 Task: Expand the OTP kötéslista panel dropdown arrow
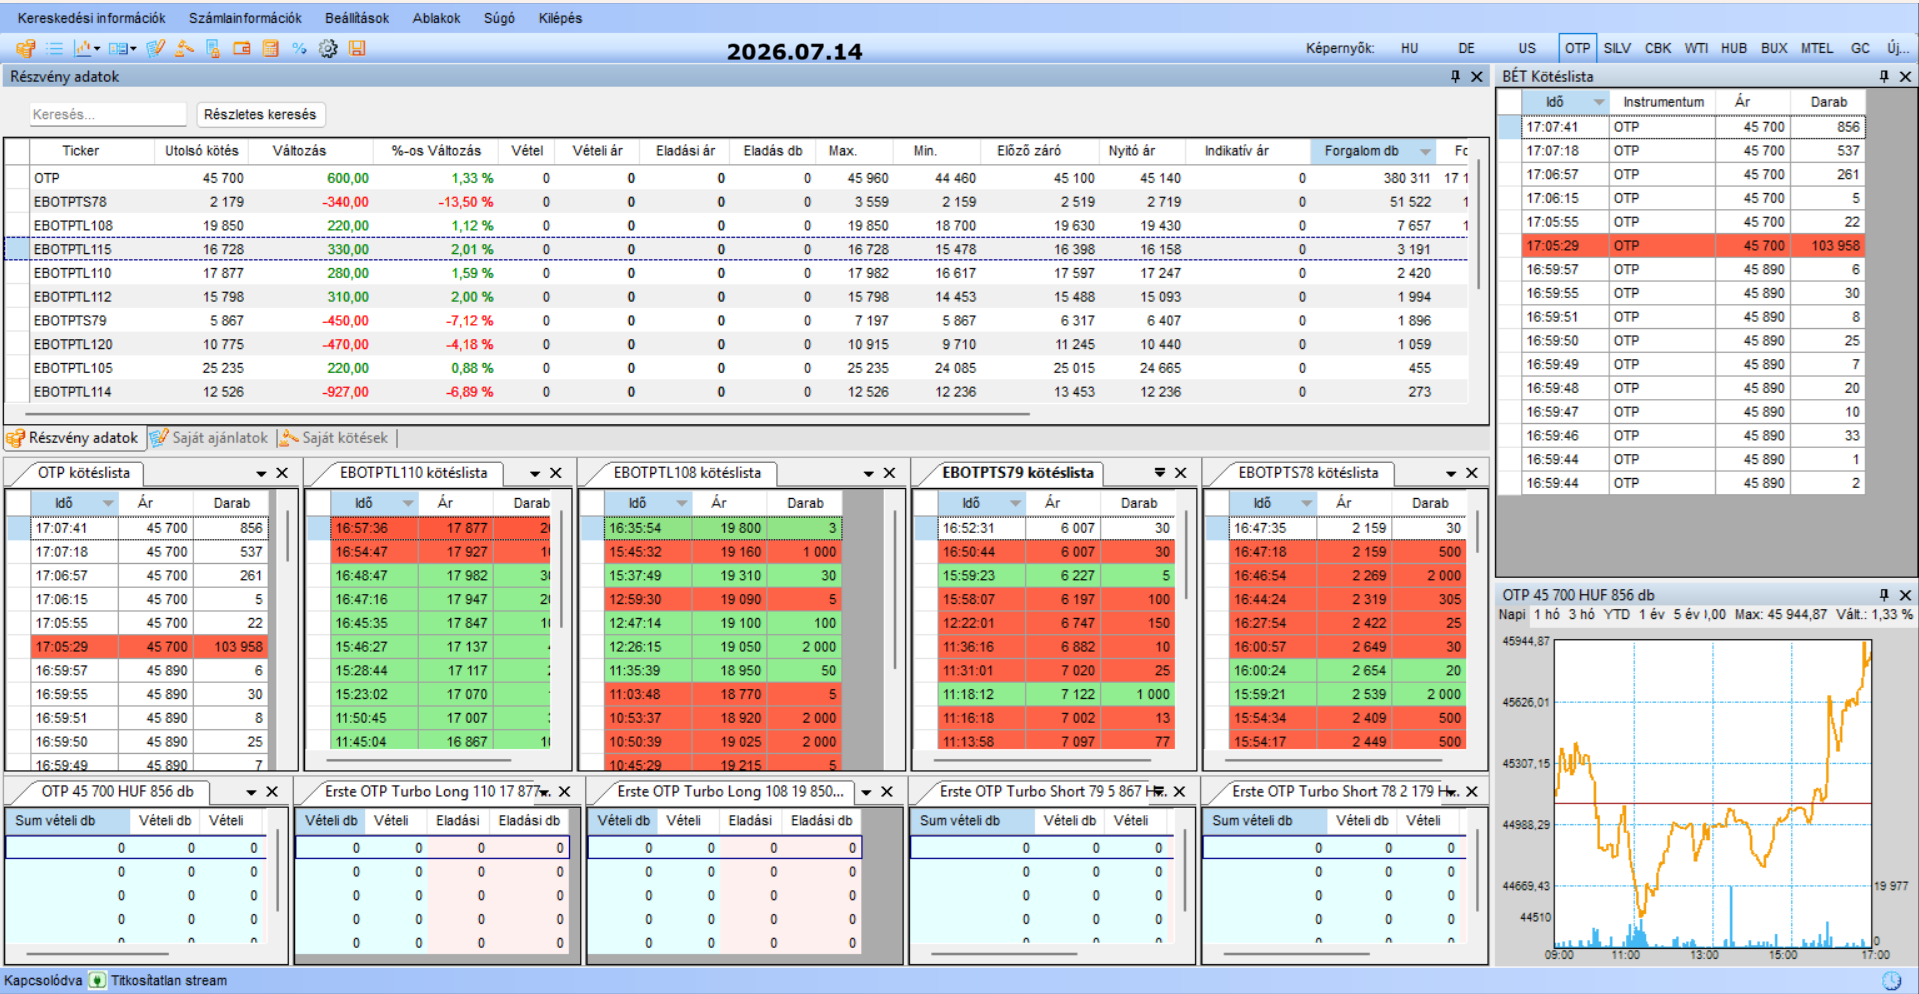pyautogui.click(x=261, y=473)
